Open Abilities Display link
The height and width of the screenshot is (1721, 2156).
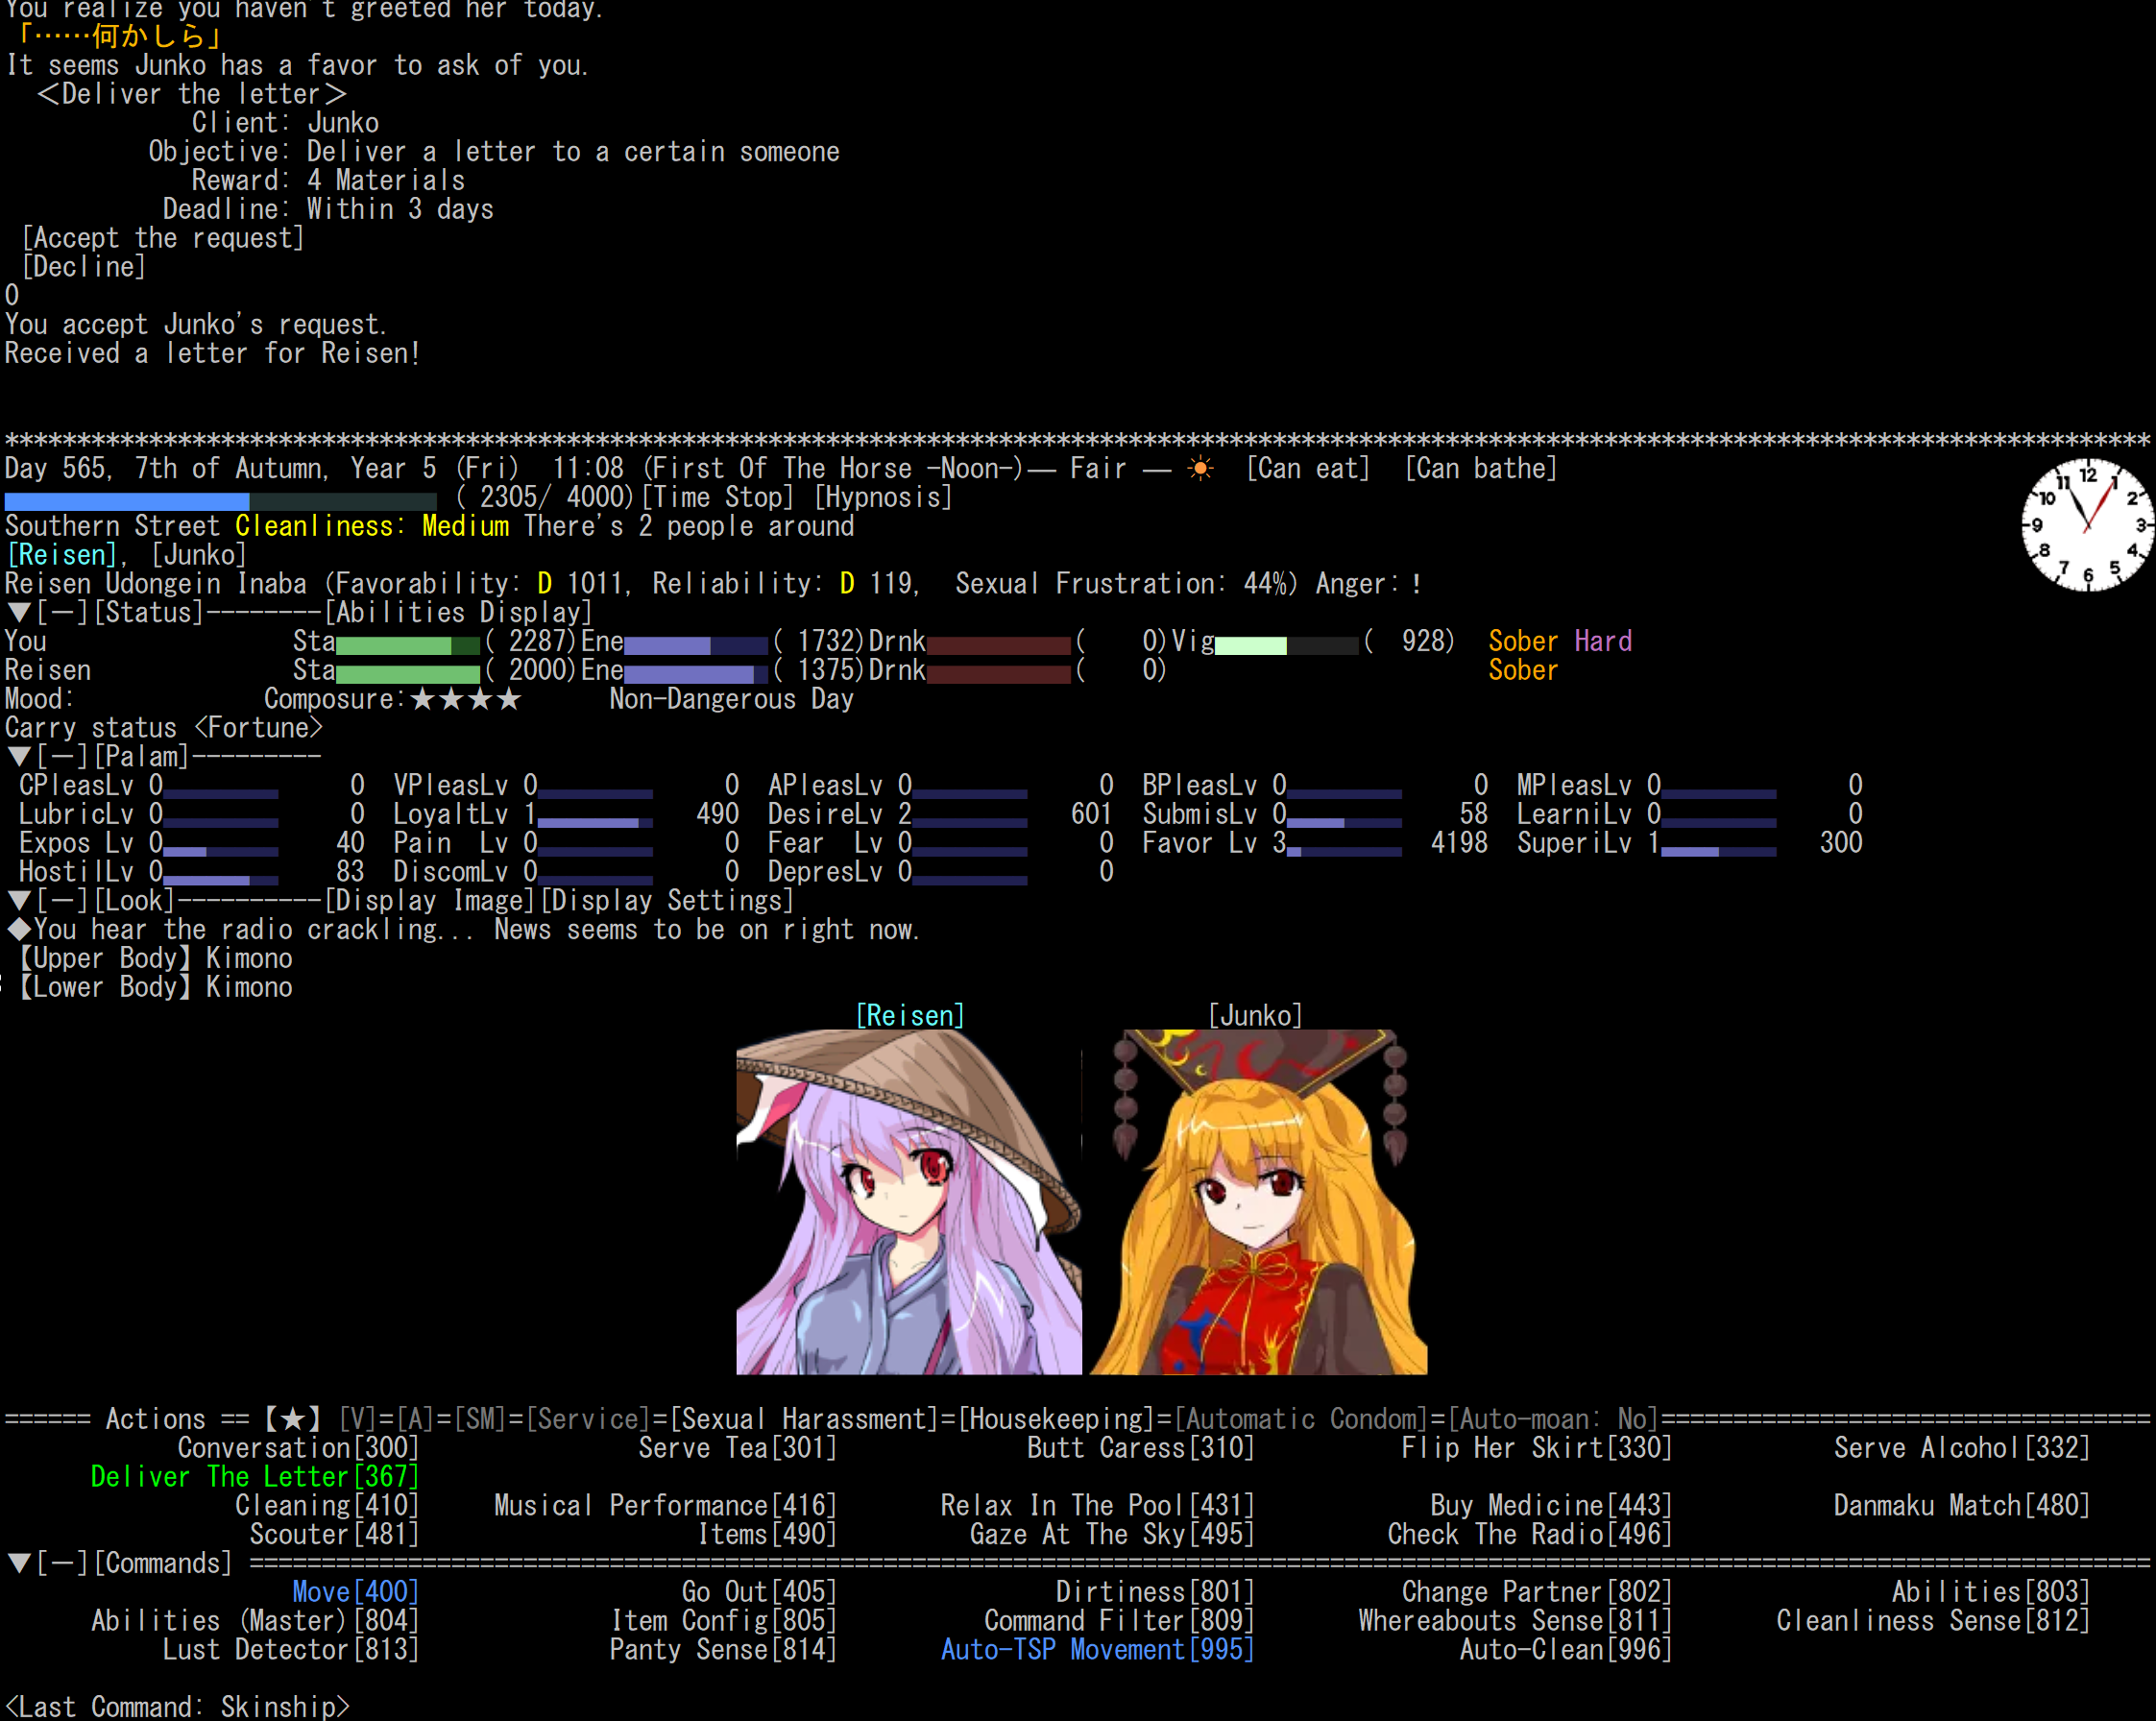(x=459, y=612)
